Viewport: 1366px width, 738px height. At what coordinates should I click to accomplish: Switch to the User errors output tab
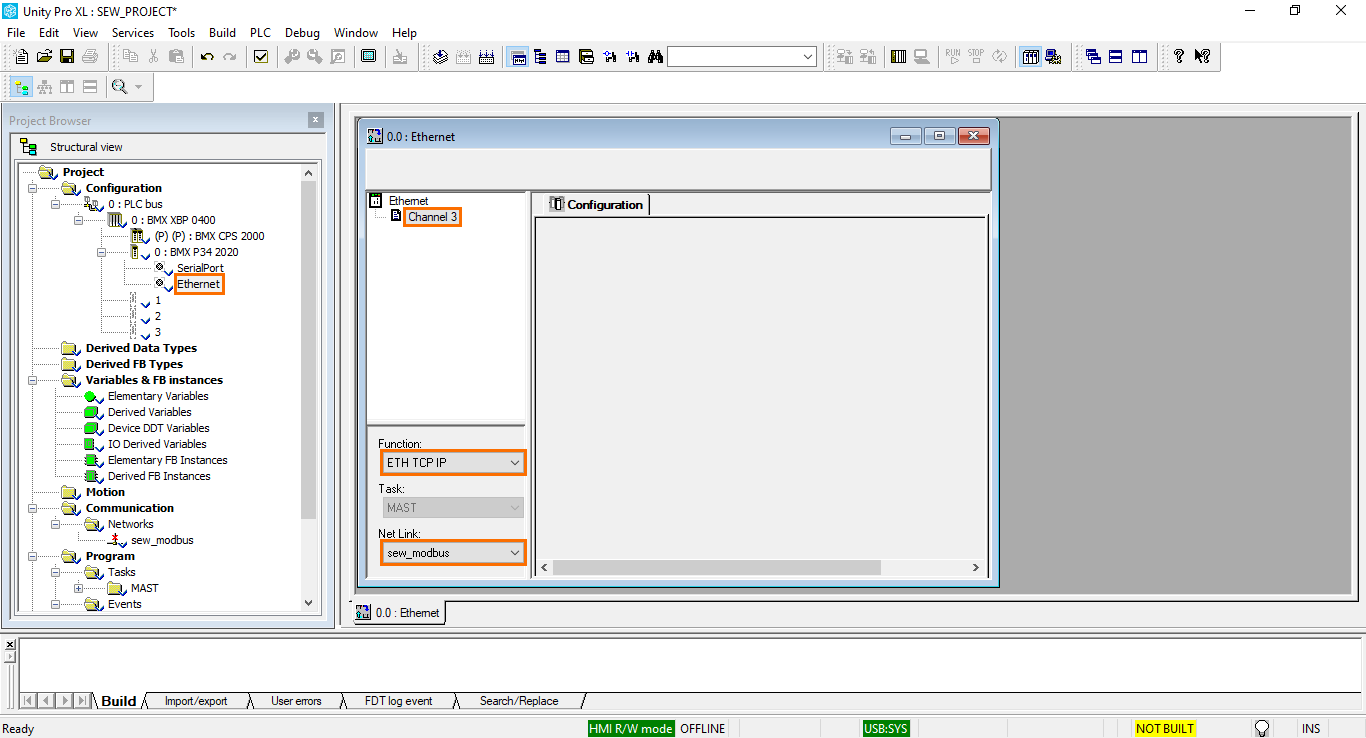(x=296, y=701)
